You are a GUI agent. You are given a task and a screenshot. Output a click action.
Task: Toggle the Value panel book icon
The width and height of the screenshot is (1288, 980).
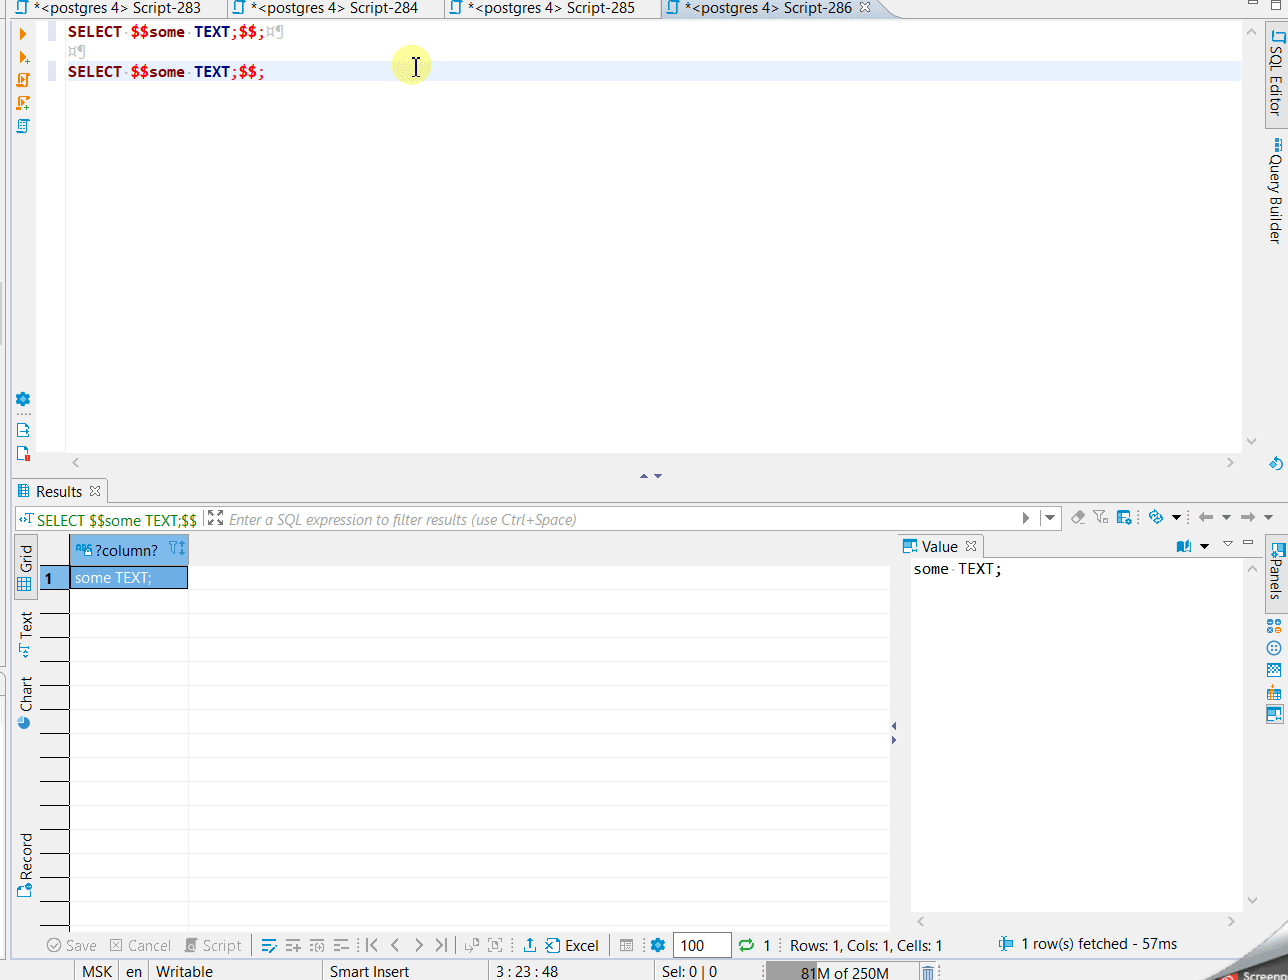pyautogui.click(x=1183, y=545)
